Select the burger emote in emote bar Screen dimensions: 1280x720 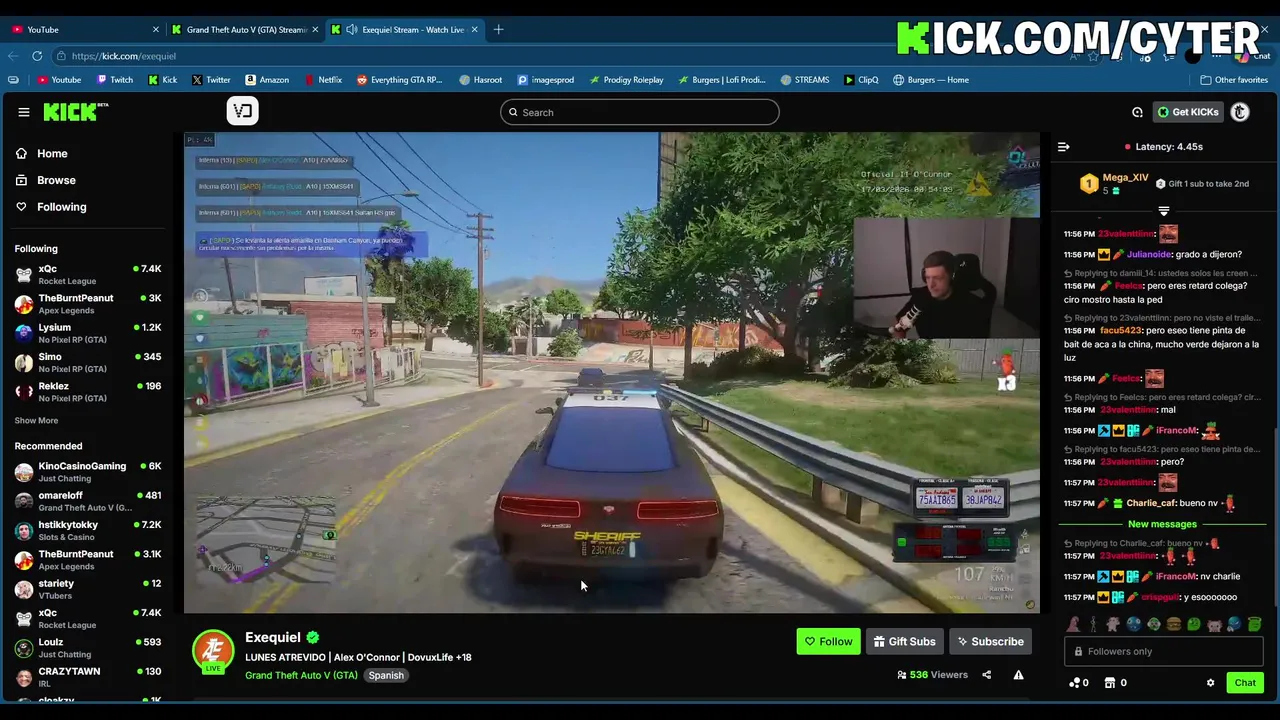(x=1174, y=625)
